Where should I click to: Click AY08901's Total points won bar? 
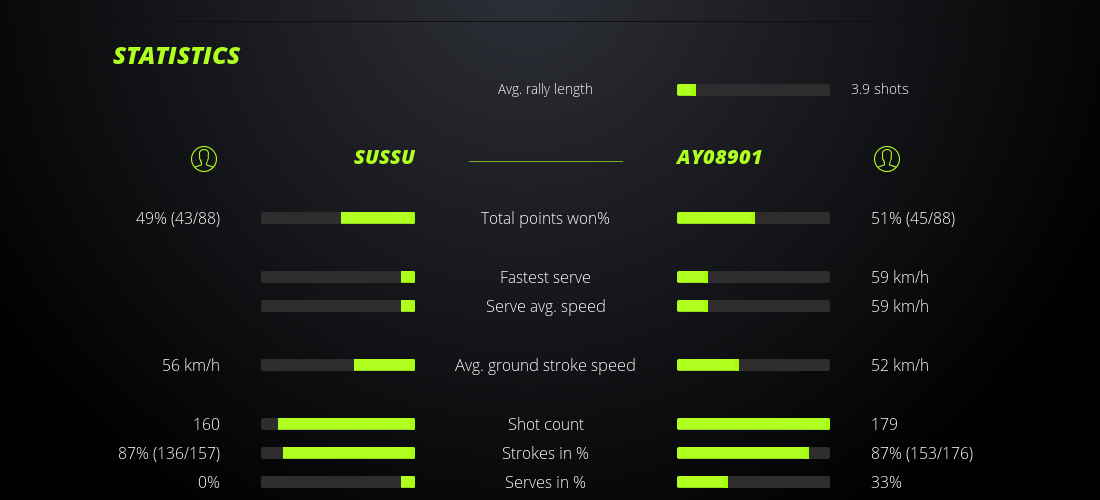coord(753,218)
